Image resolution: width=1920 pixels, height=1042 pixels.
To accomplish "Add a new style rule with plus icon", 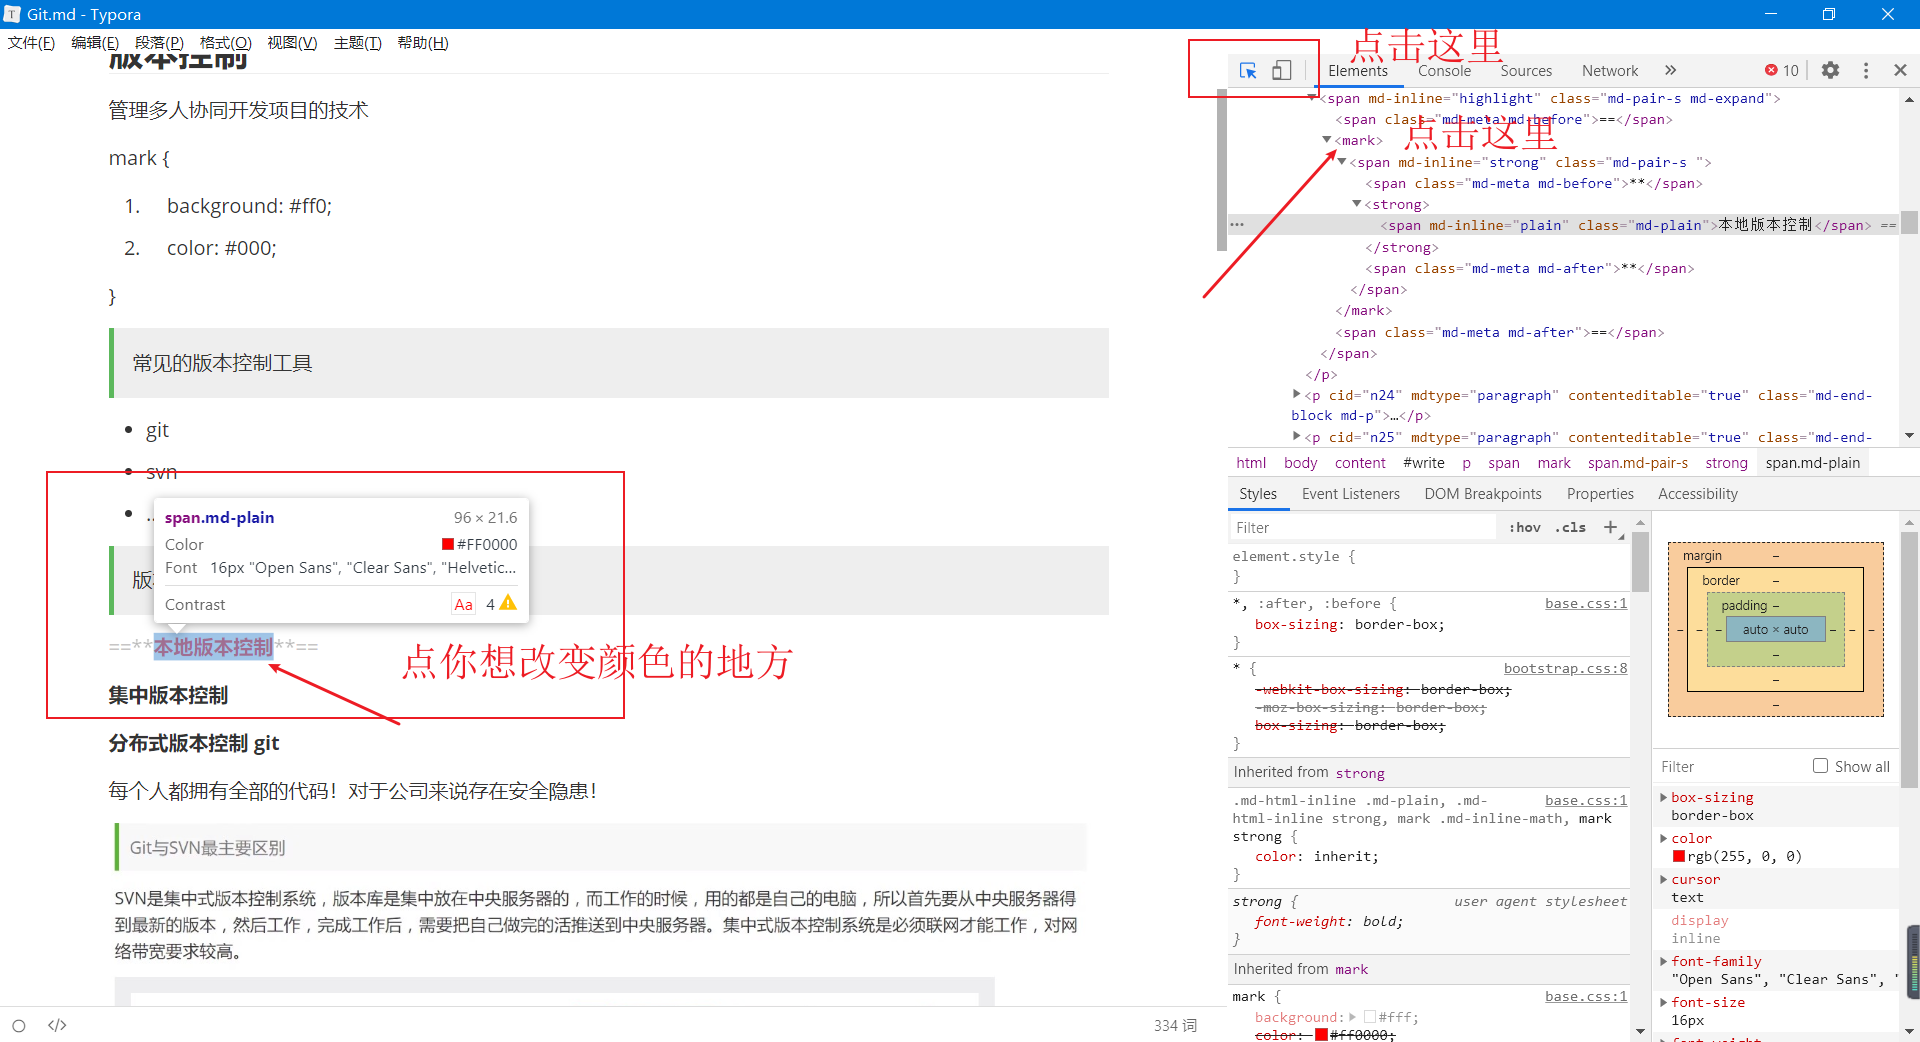I will point(1608,527).
